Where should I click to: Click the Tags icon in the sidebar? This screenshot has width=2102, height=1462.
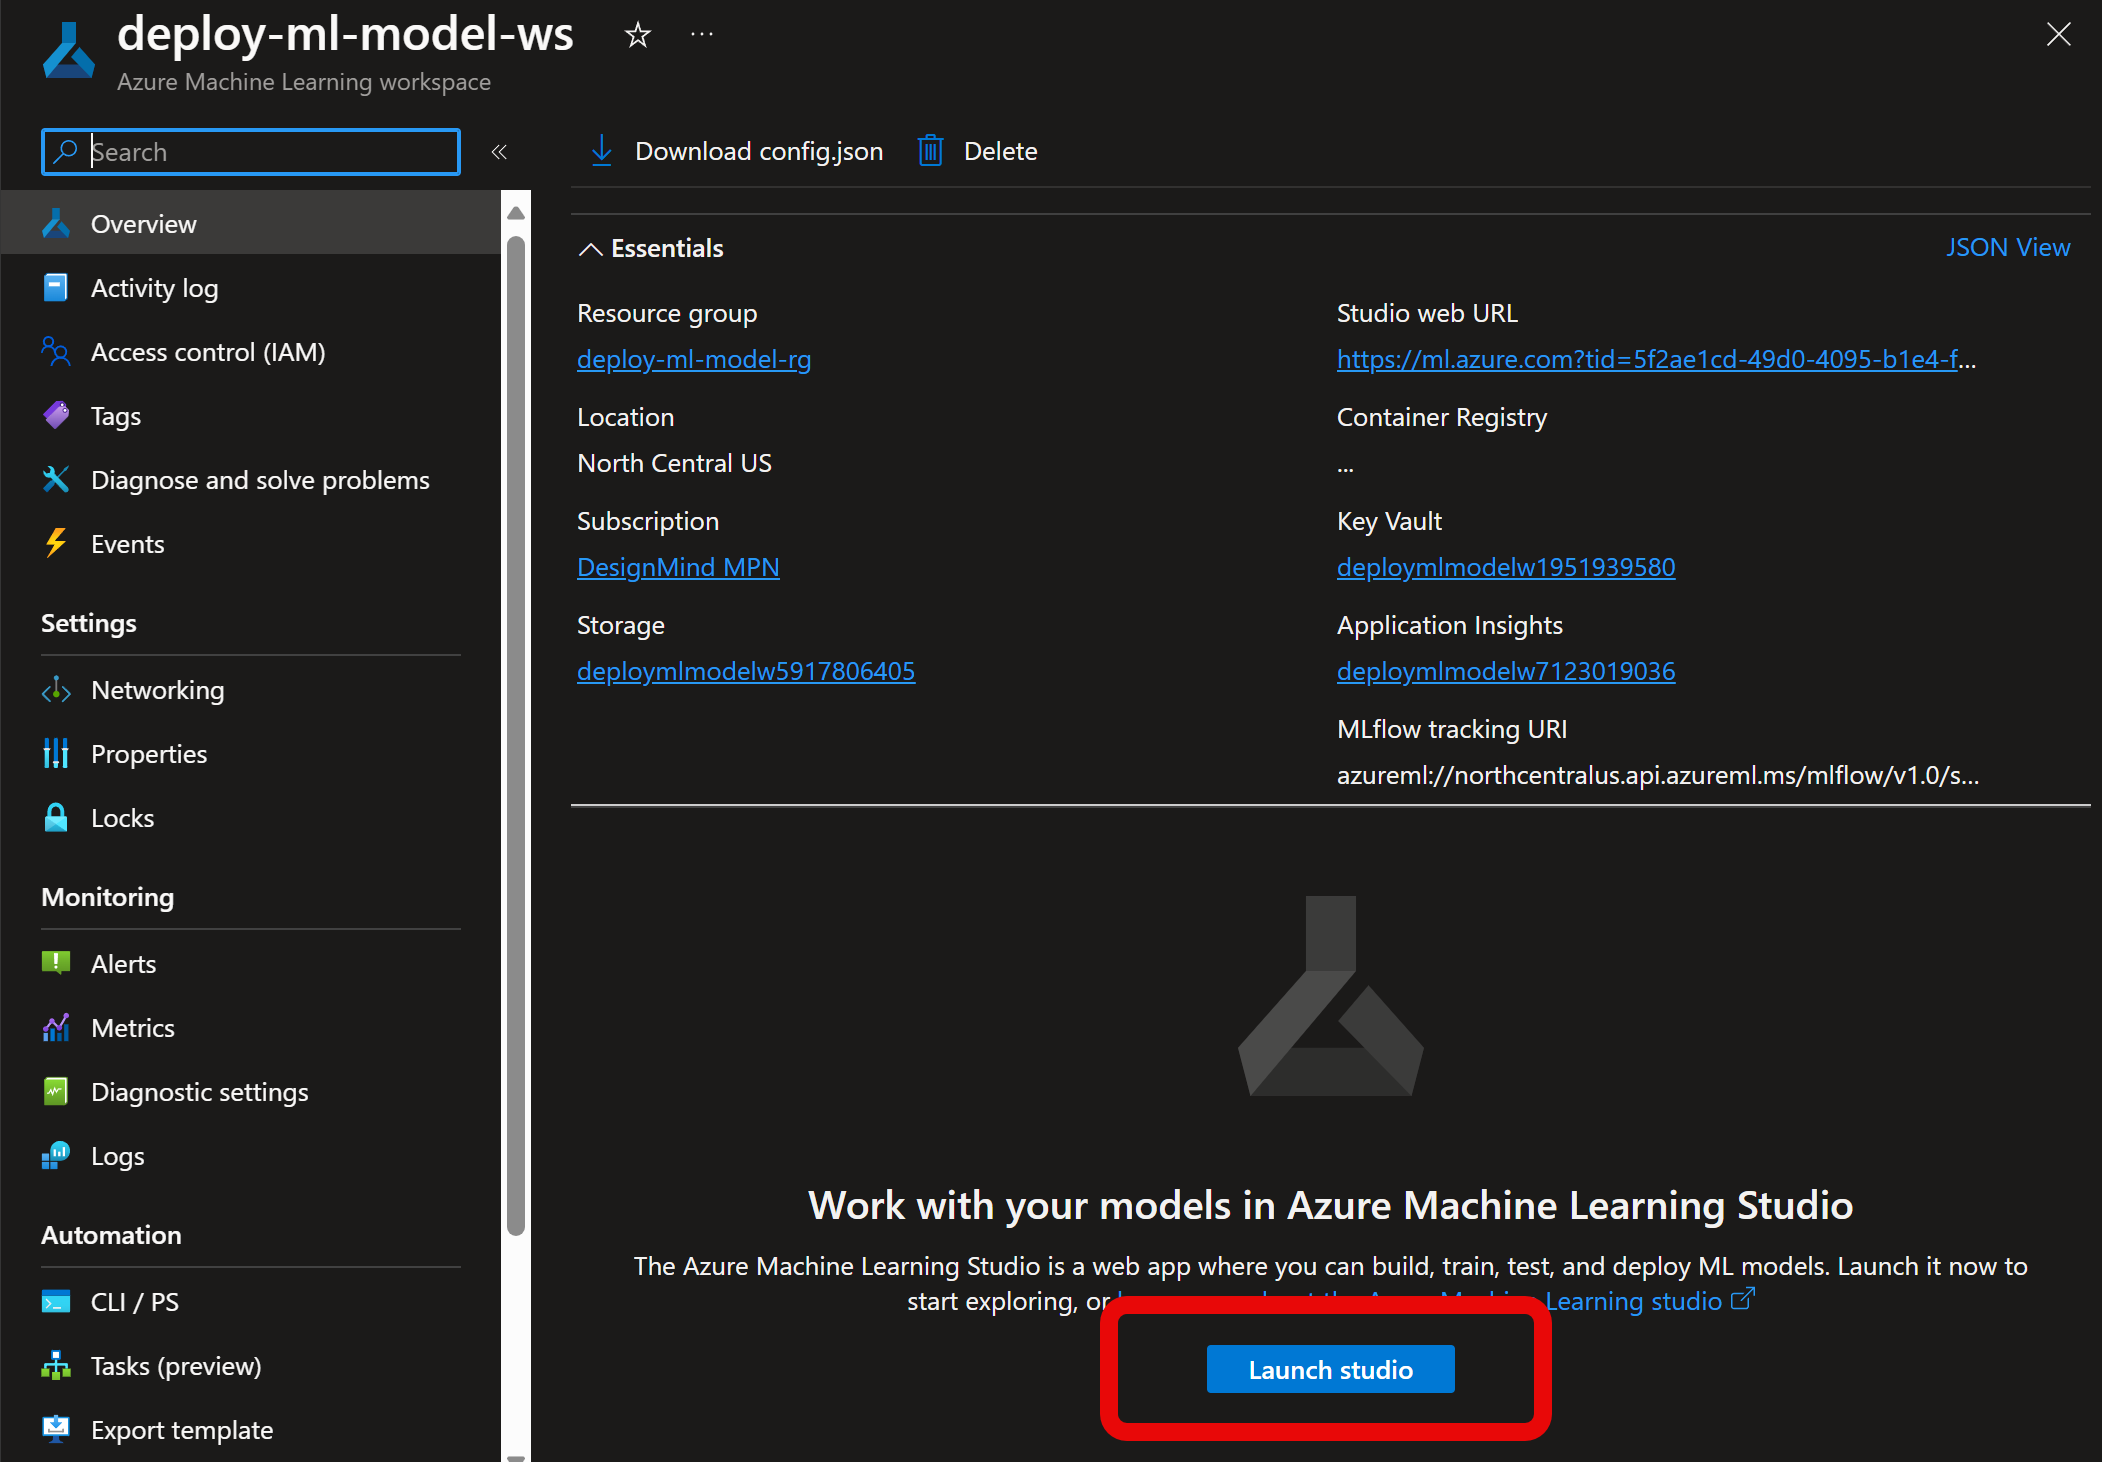click(56, 415)
